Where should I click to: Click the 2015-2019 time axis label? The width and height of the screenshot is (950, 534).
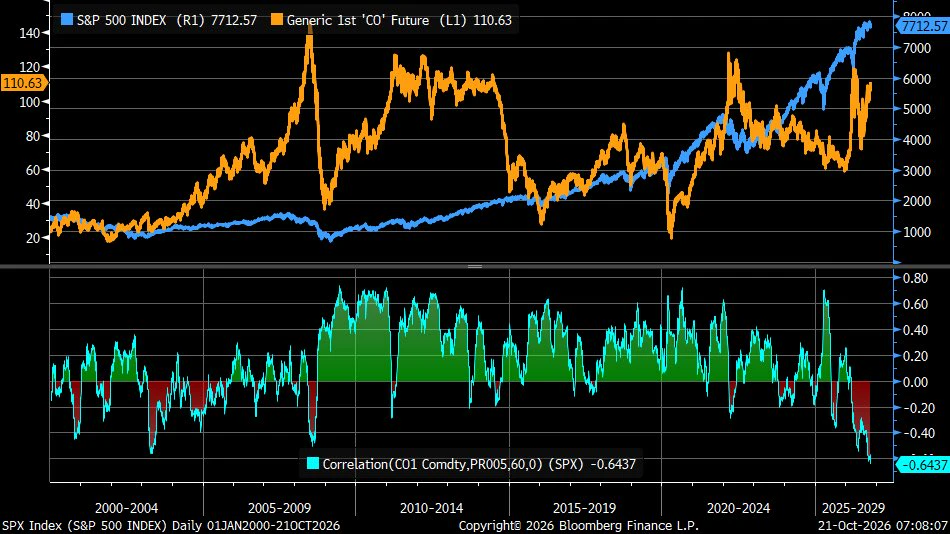tap(584, 508)
